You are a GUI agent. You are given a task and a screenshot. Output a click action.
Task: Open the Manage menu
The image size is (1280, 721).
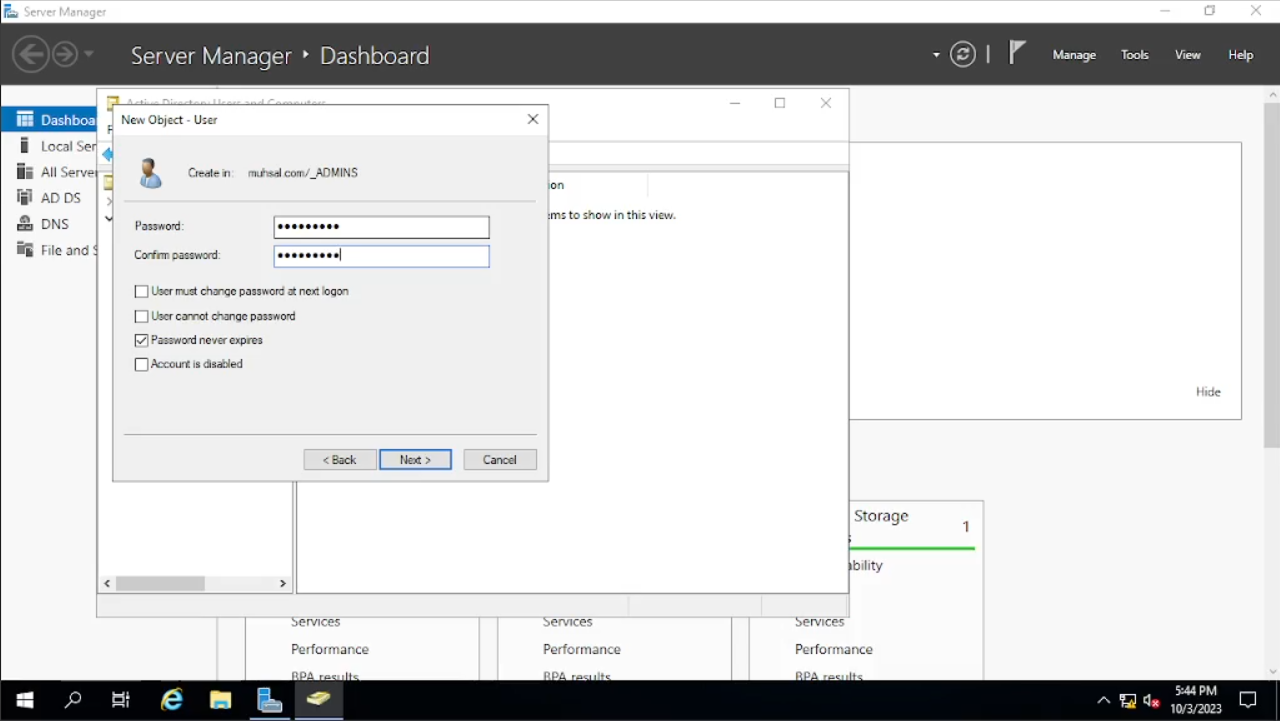[x=1074, y=55]
